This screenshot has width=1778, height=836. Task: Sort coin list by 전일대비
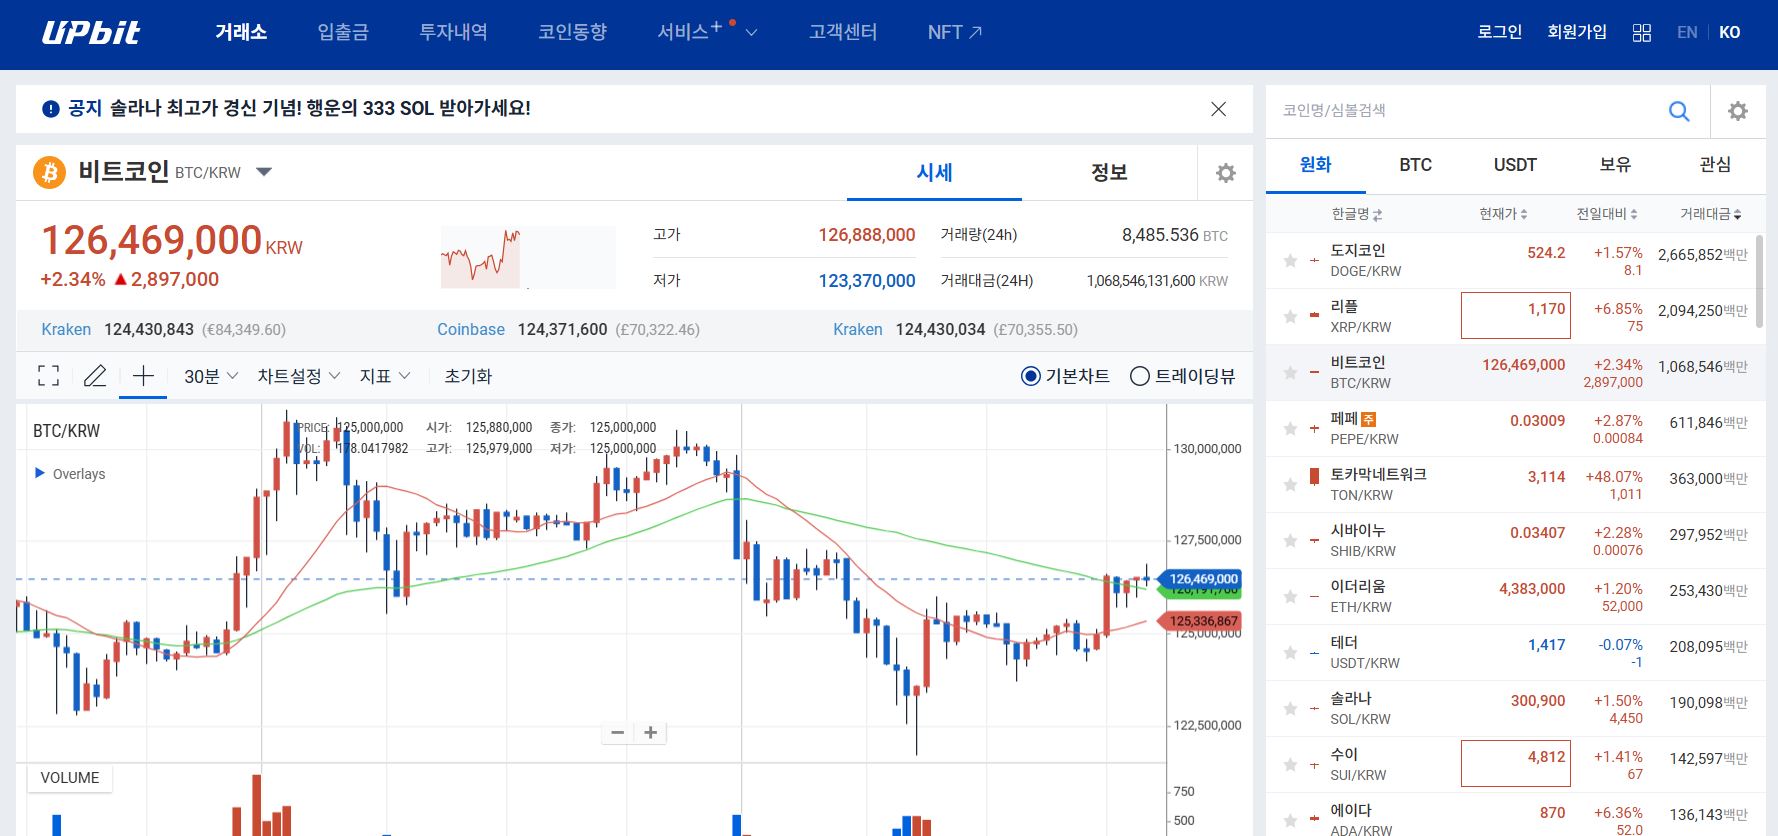point(1607,214)
